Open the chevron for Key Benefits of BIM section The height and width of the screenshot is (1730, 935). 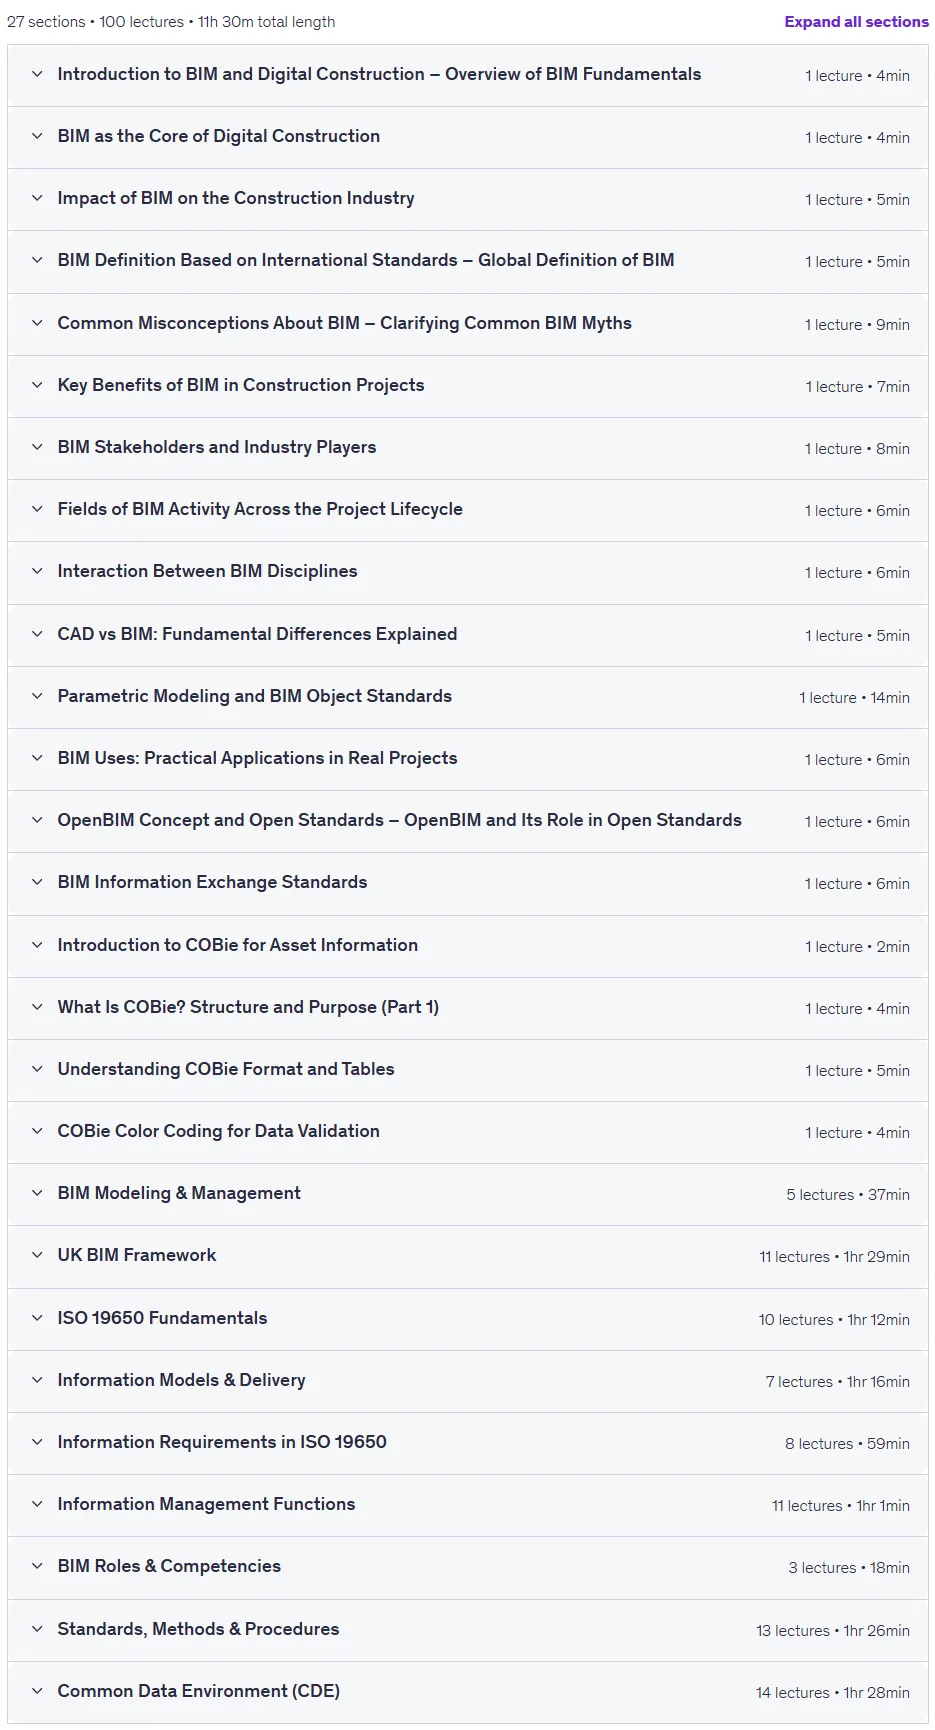[x=37, y=385]
